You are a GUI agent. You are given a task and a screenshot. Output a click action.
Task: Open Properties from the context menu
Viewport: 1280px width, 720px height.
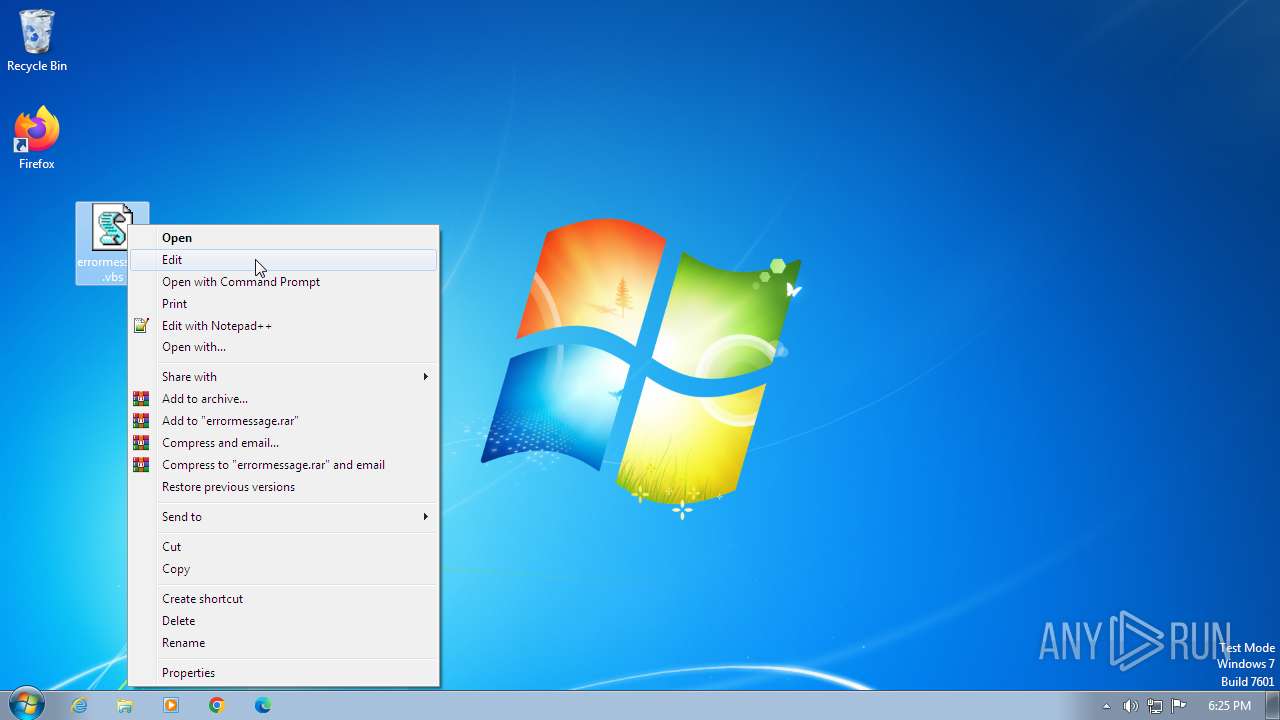[x=284, y=673]
